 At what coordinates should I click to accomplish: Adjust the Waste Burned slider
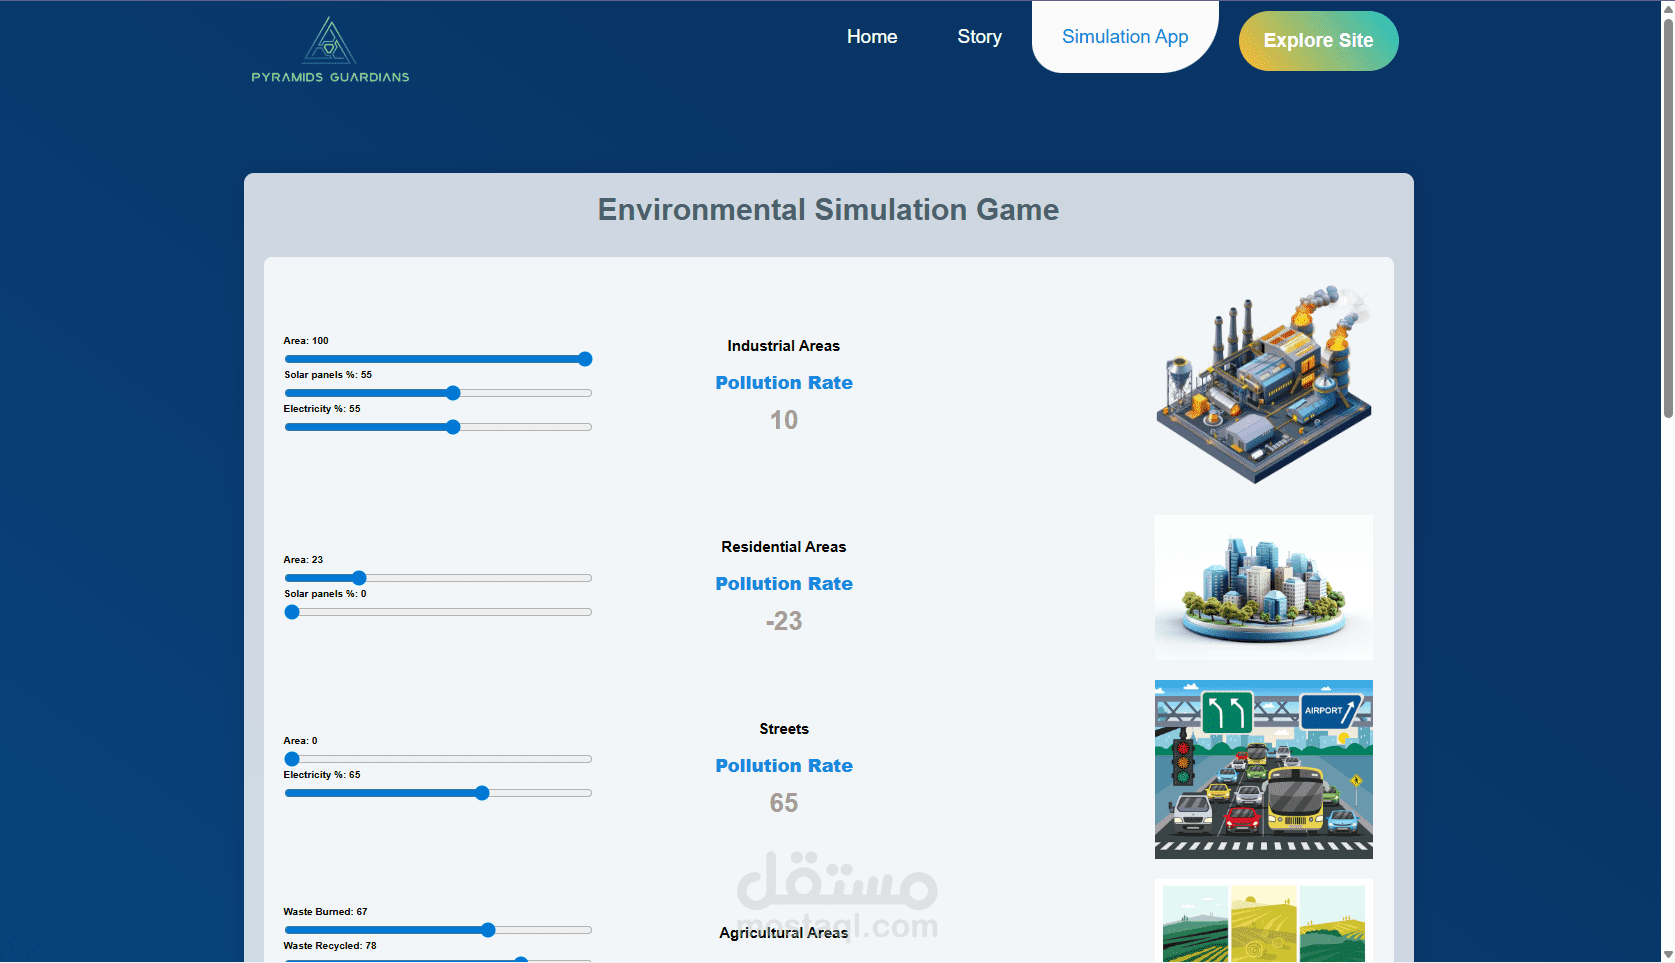tap(438, 930)
